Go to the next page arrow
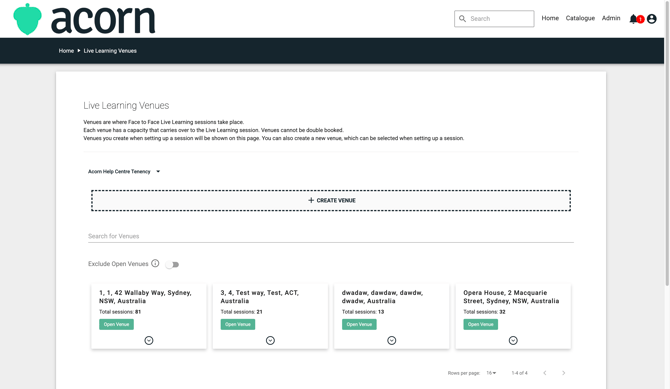The width and height of the screenshot is (670, 389). click(564, 373)
